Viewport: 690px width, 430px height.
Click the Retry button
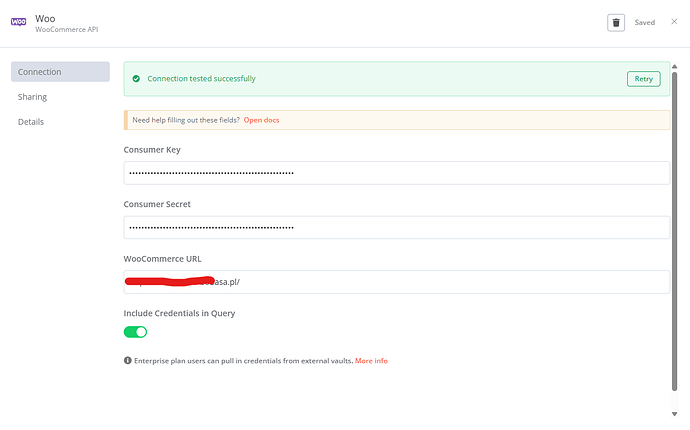(x=643, y=79)
